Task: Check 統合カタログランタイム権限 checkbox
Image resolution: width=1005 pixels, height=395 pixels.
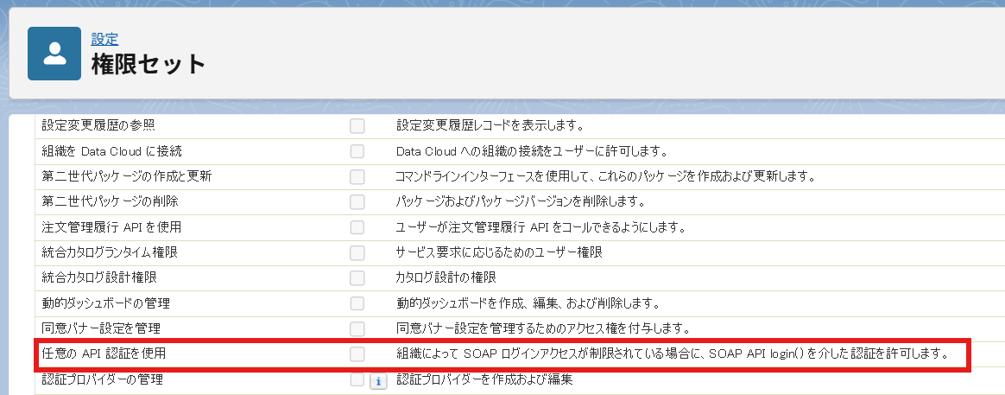Action: pos(357,253)
